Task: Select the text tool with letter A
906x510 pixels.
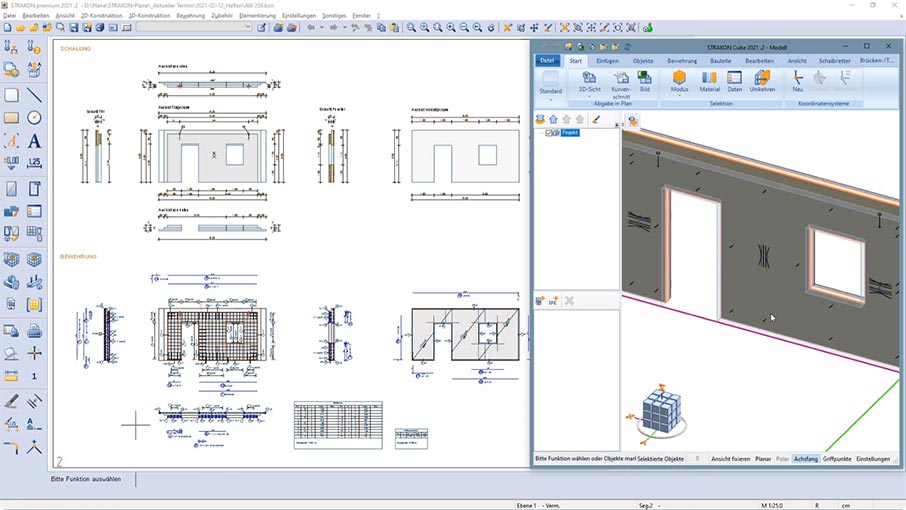Action: click(x=34, y=141)
